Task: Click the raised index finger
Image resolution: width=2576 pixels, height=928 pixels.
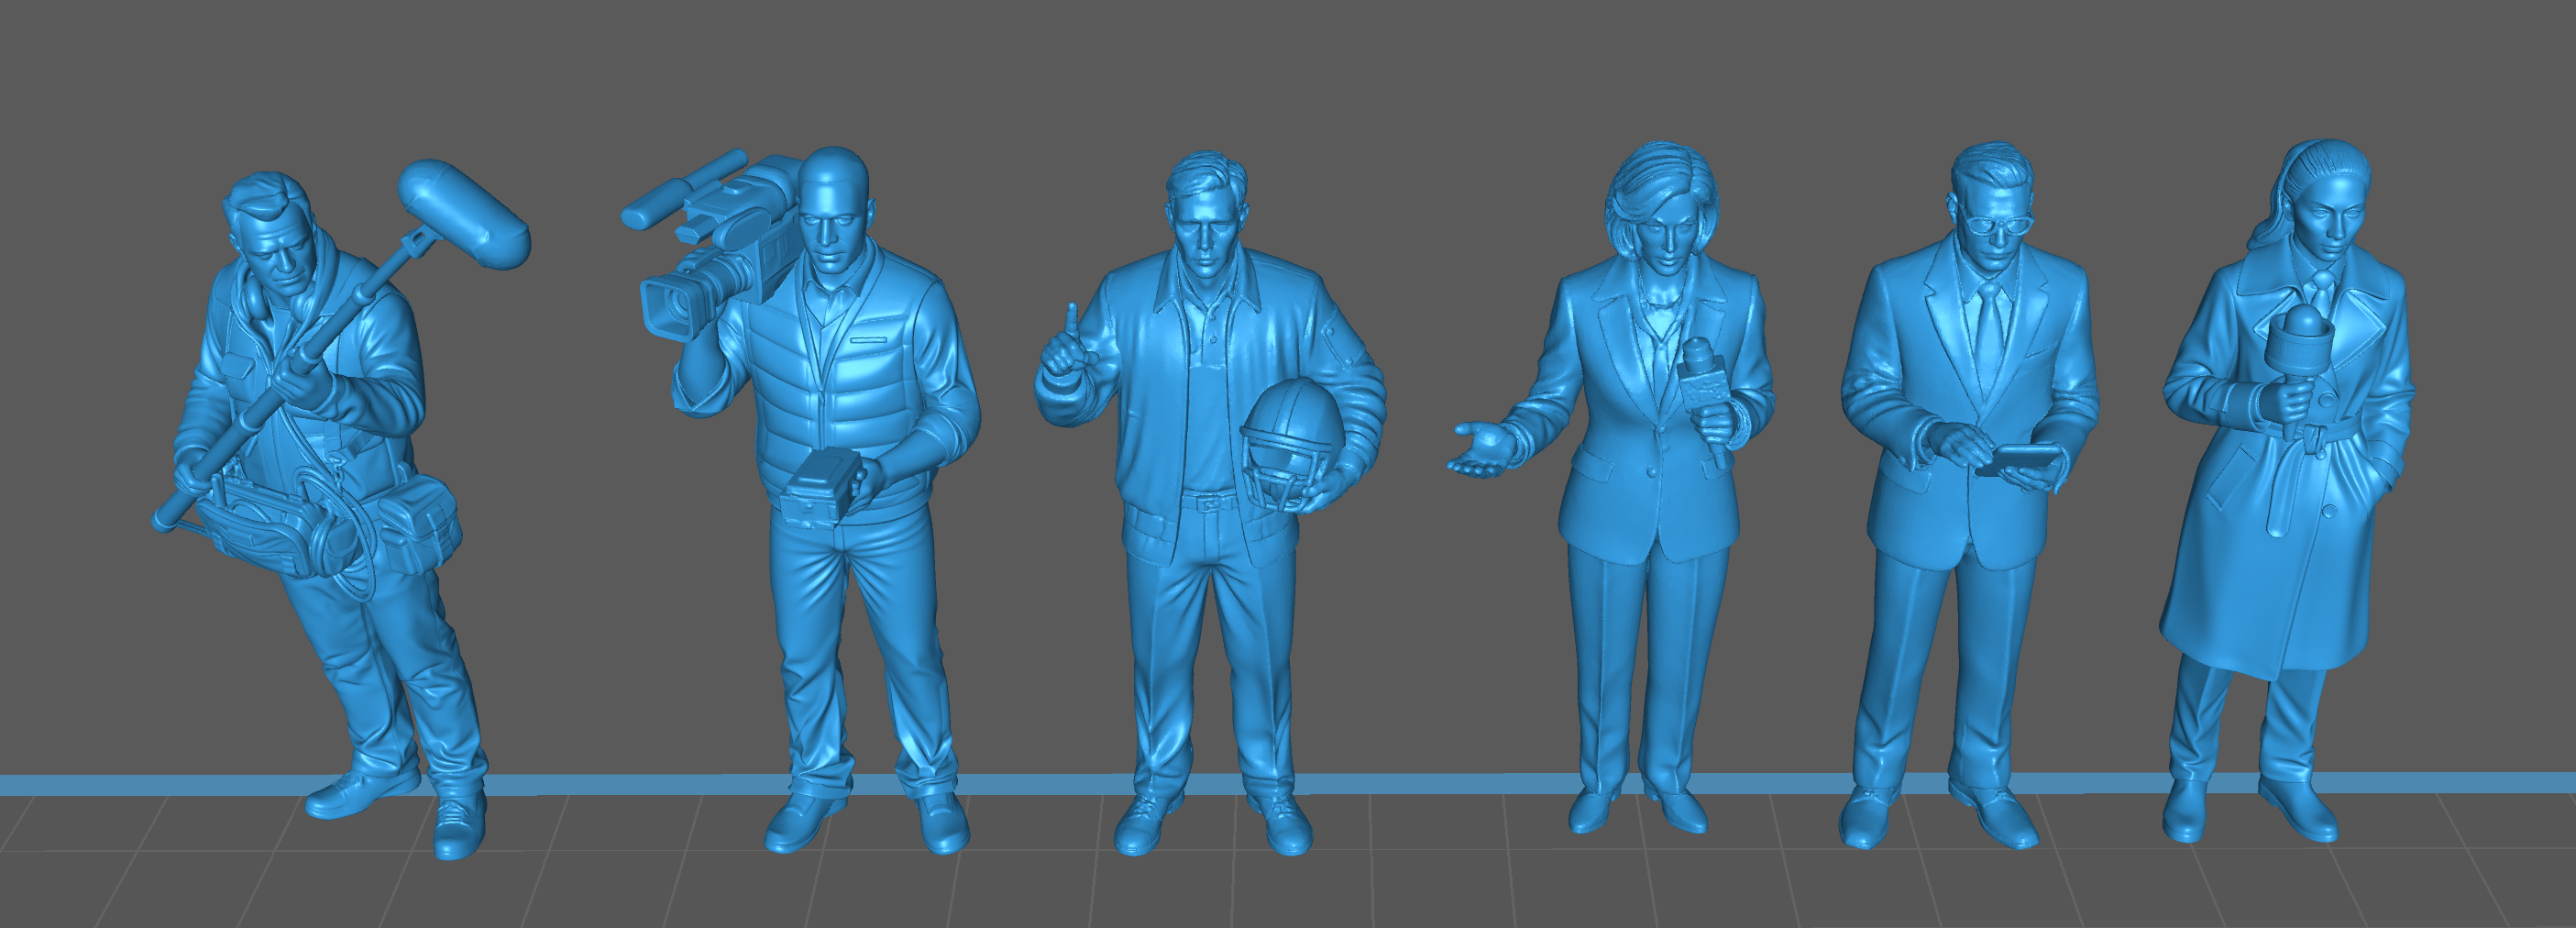Action: pos(1072,320)
